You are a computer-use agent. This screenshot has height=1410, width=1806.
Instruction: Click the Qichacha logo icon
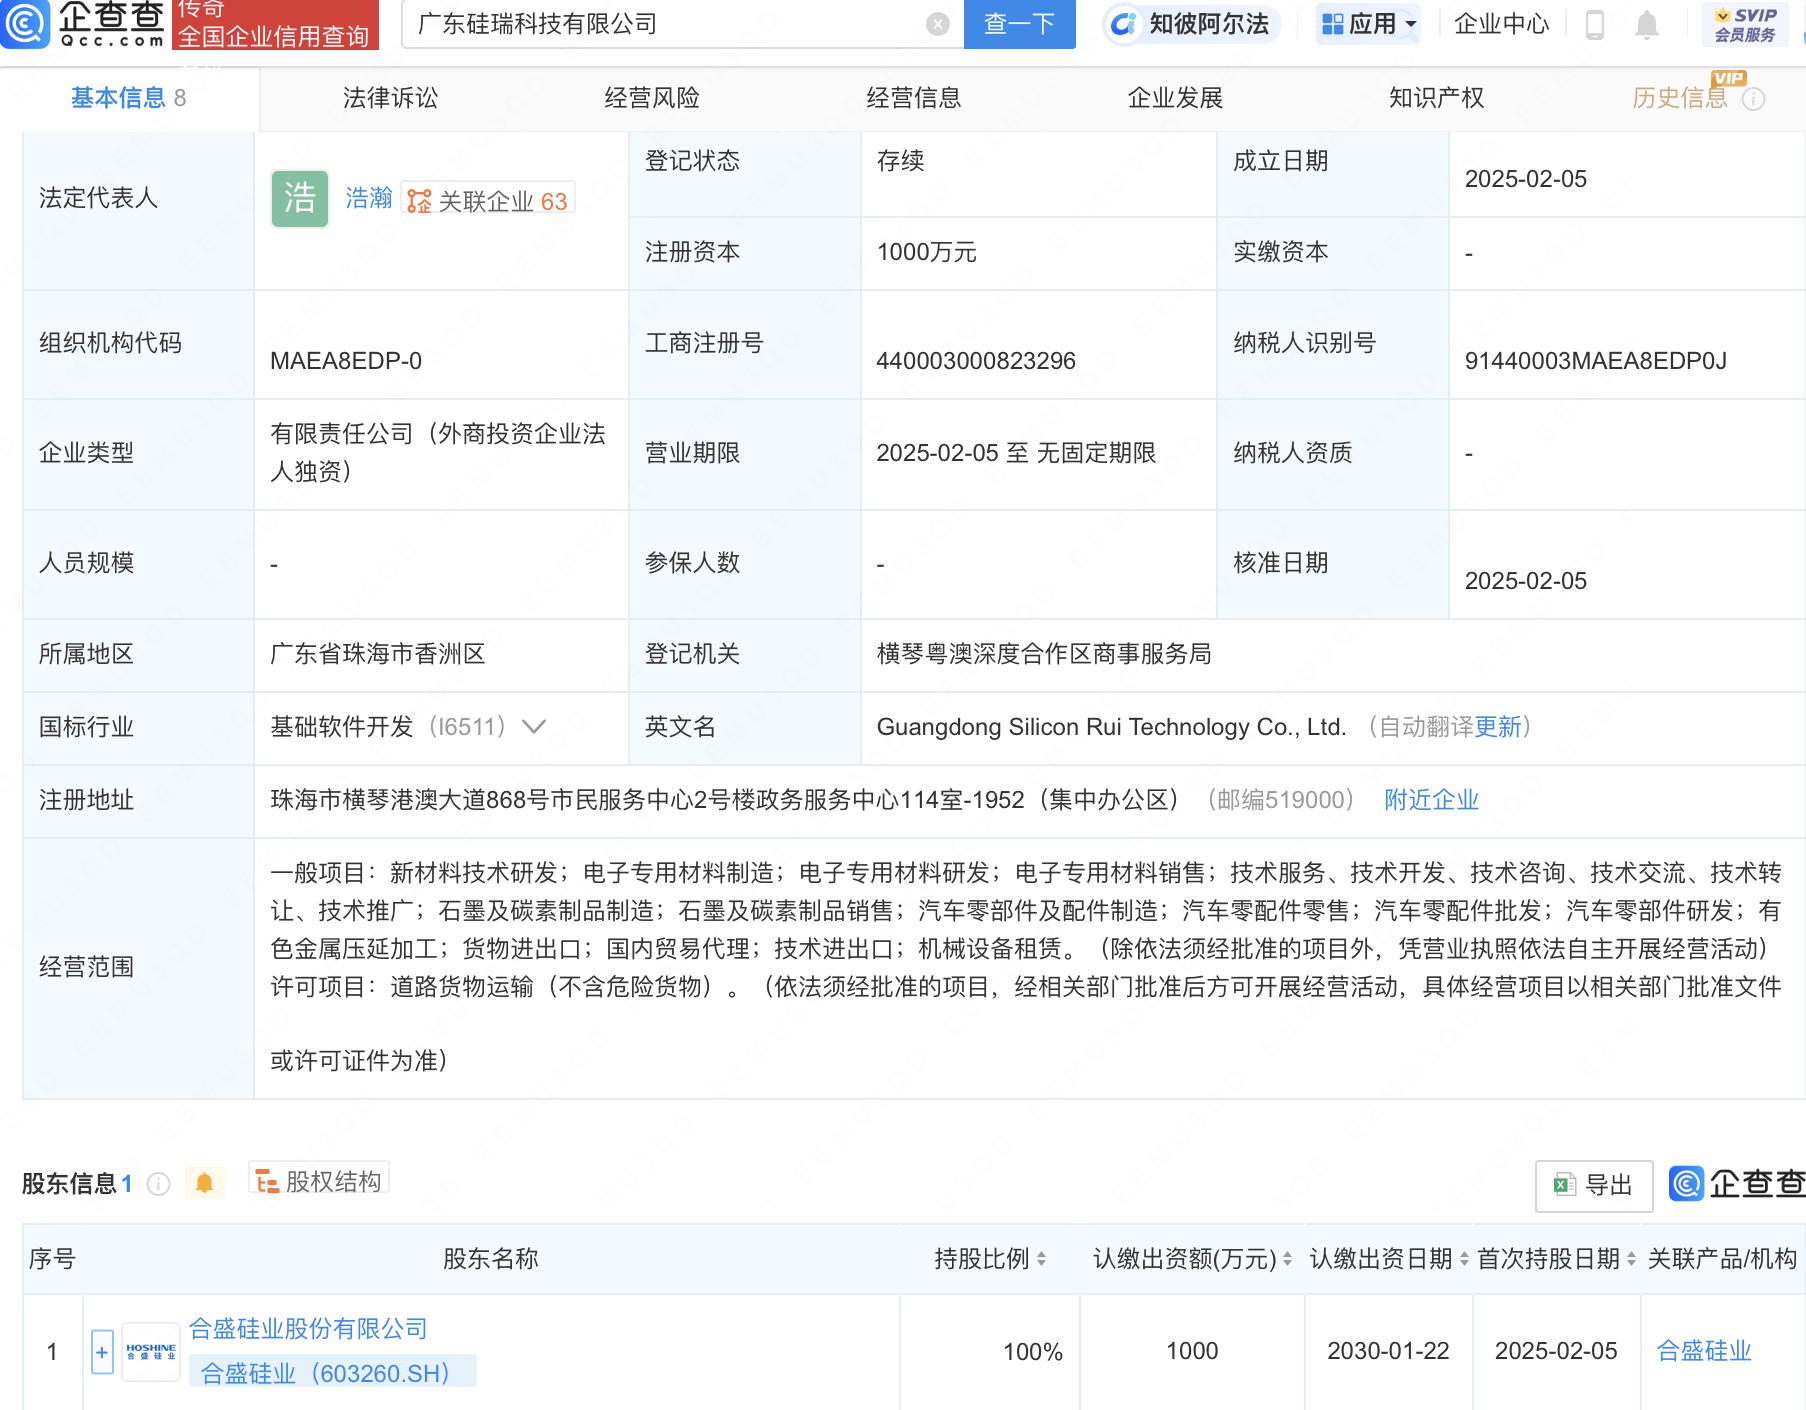[25, 23]
